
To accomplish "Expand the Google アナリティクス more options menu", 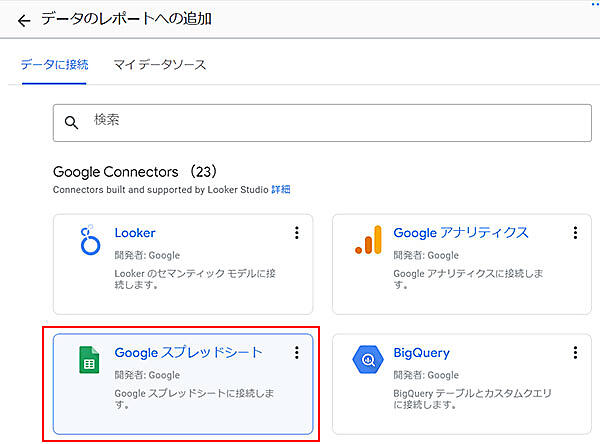I will coord(575,233).
